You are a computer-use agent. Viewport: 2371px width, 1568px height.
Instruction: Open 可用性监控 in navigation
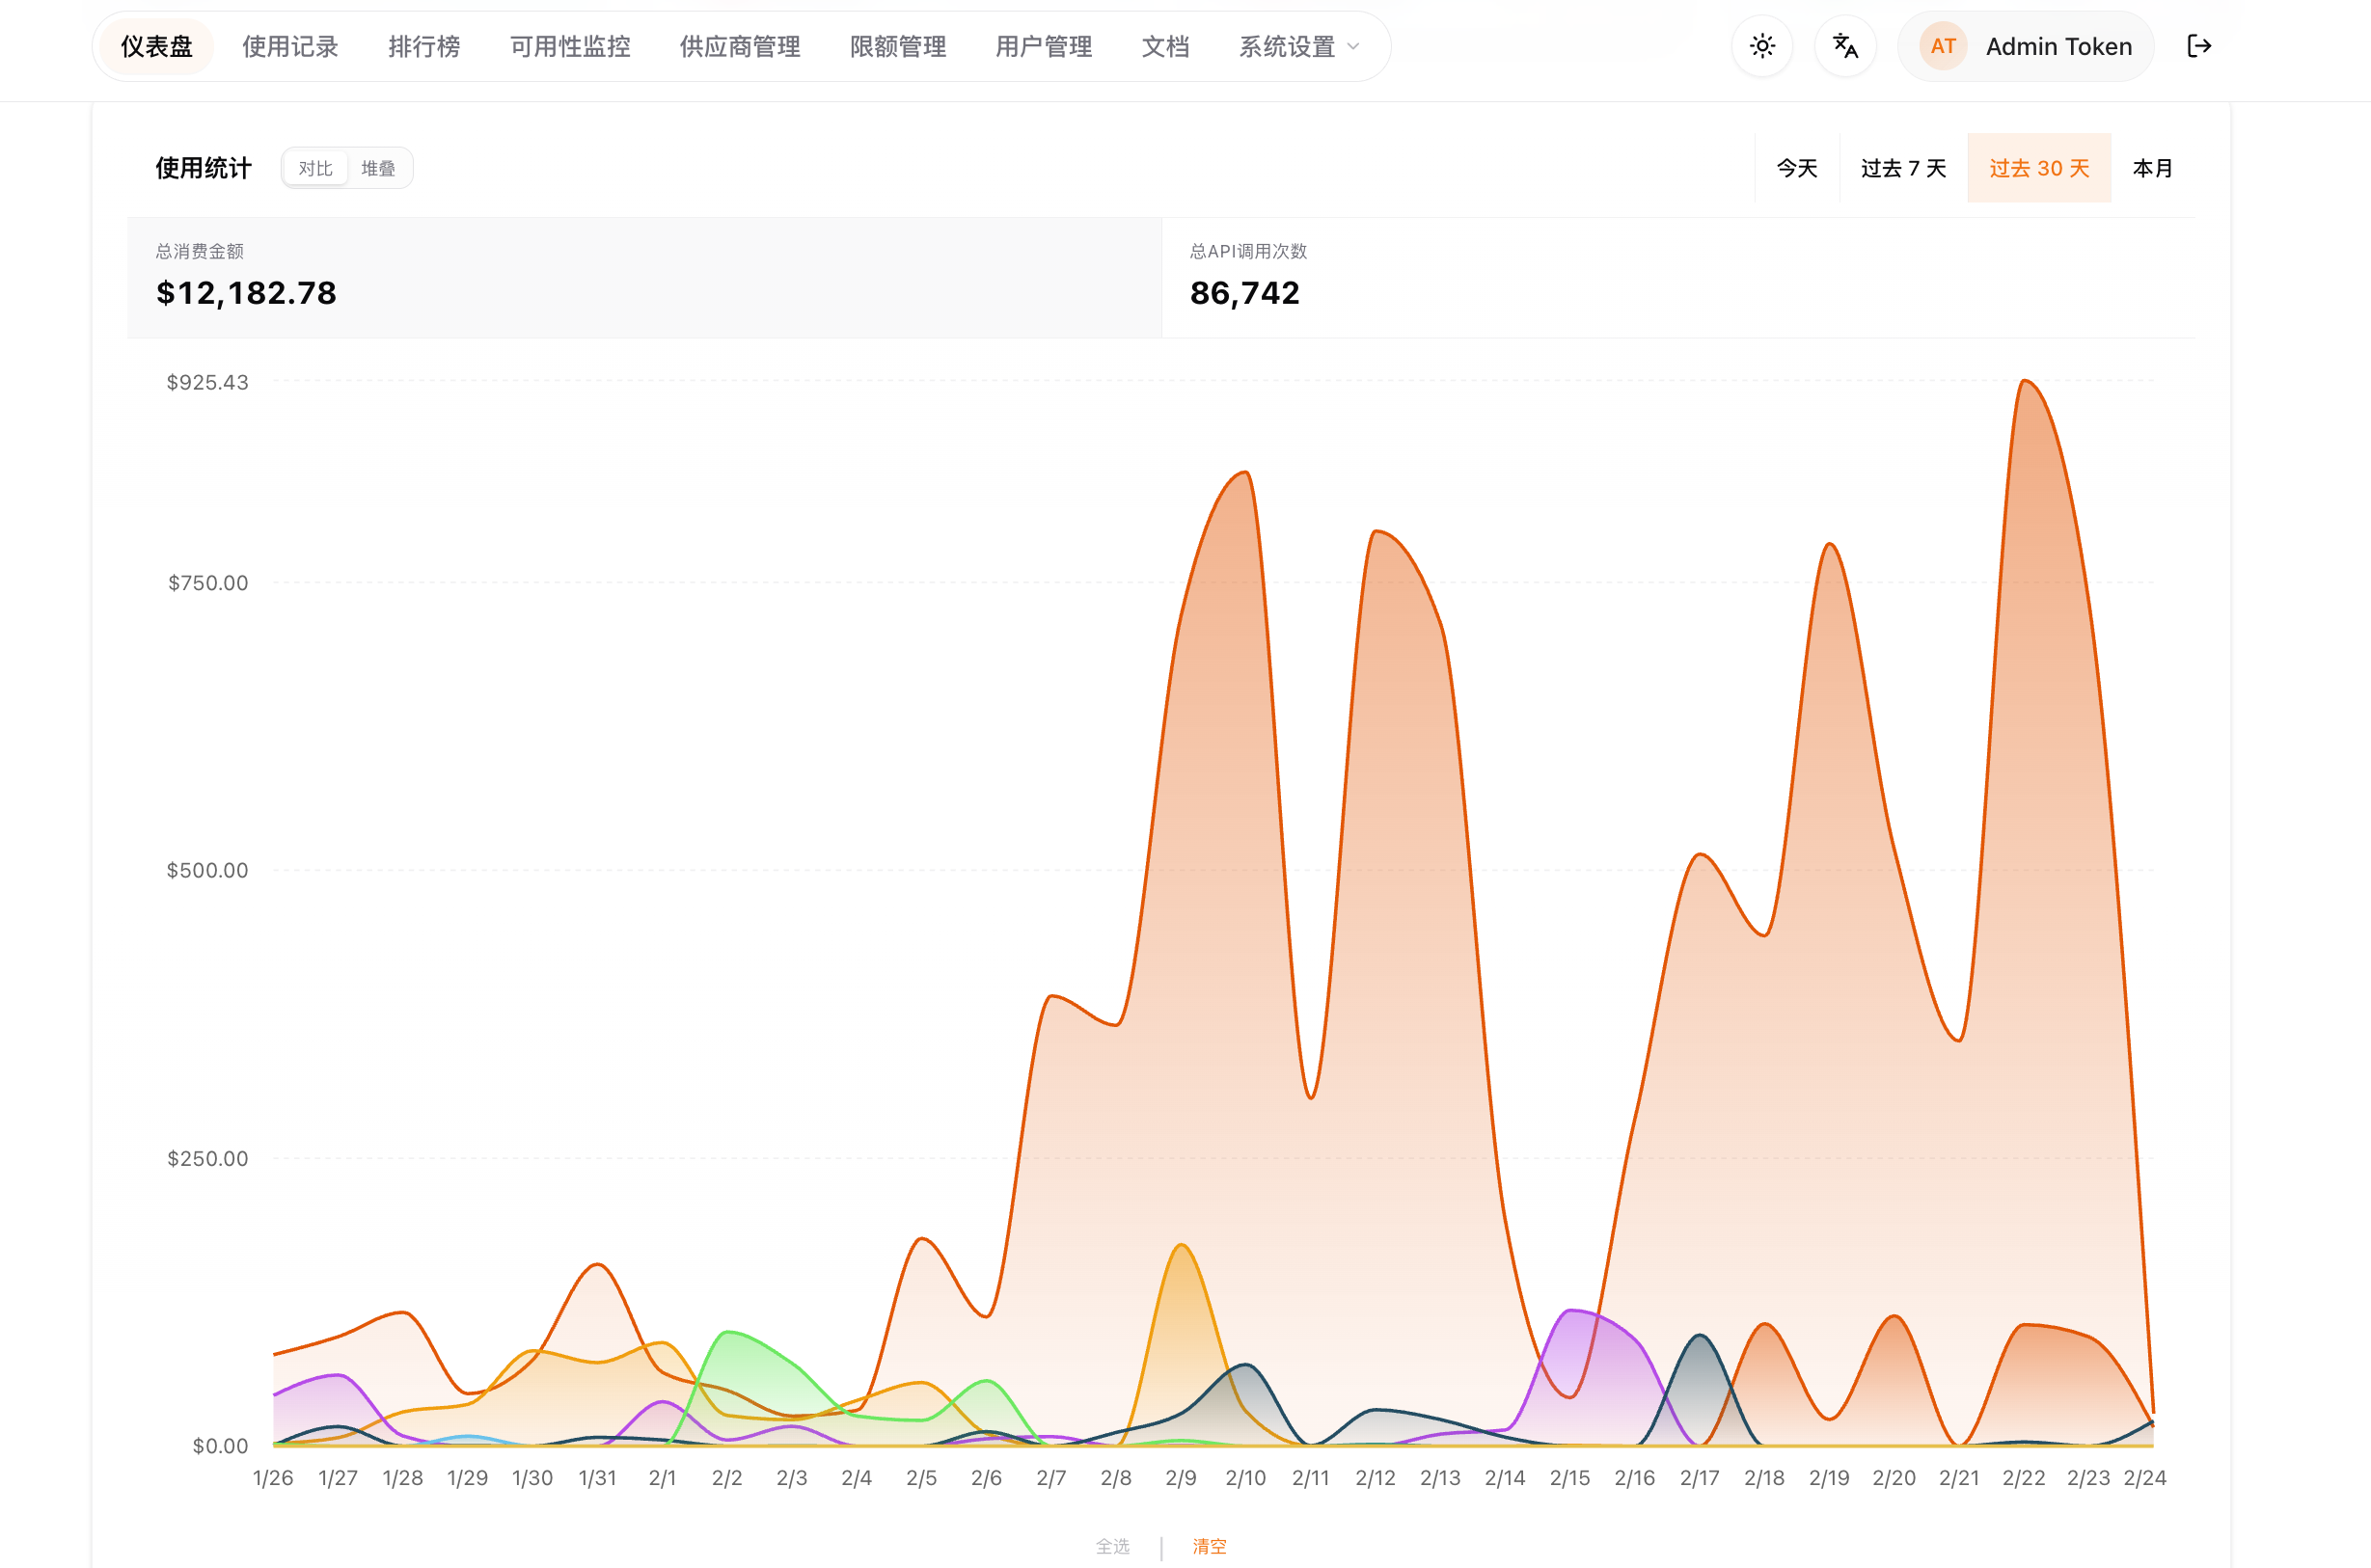point(570,46)
